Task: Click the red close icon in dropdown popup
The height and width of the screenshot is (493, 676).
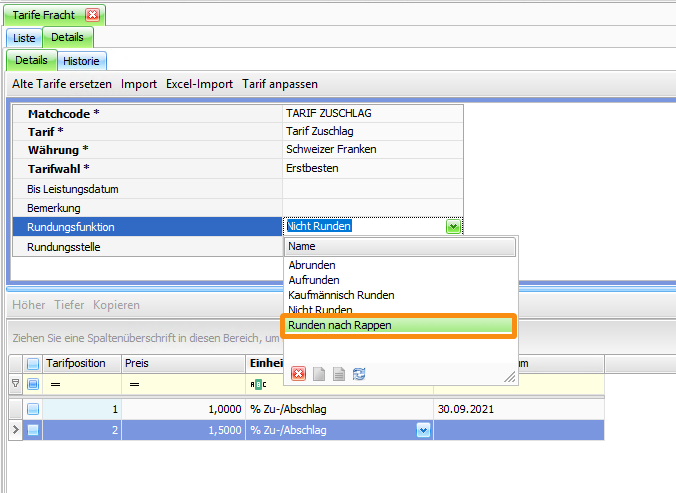Action: click(x=298, y=373)
